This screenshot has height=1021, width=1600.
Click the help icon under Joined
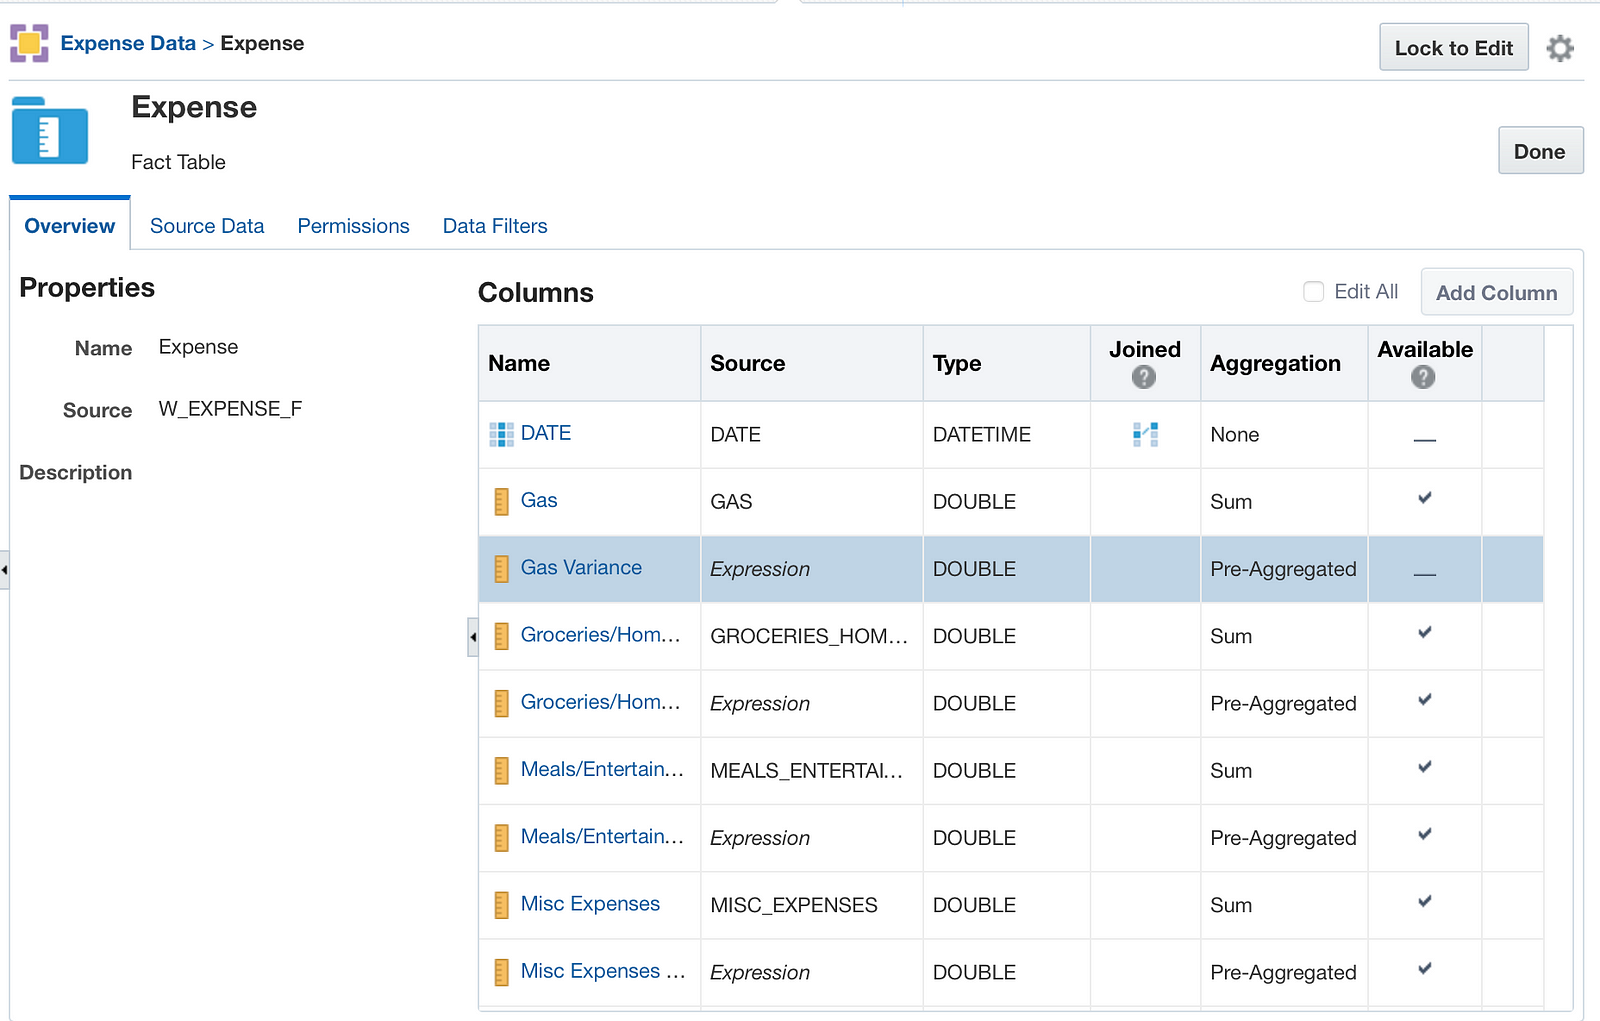[1144, 377]
